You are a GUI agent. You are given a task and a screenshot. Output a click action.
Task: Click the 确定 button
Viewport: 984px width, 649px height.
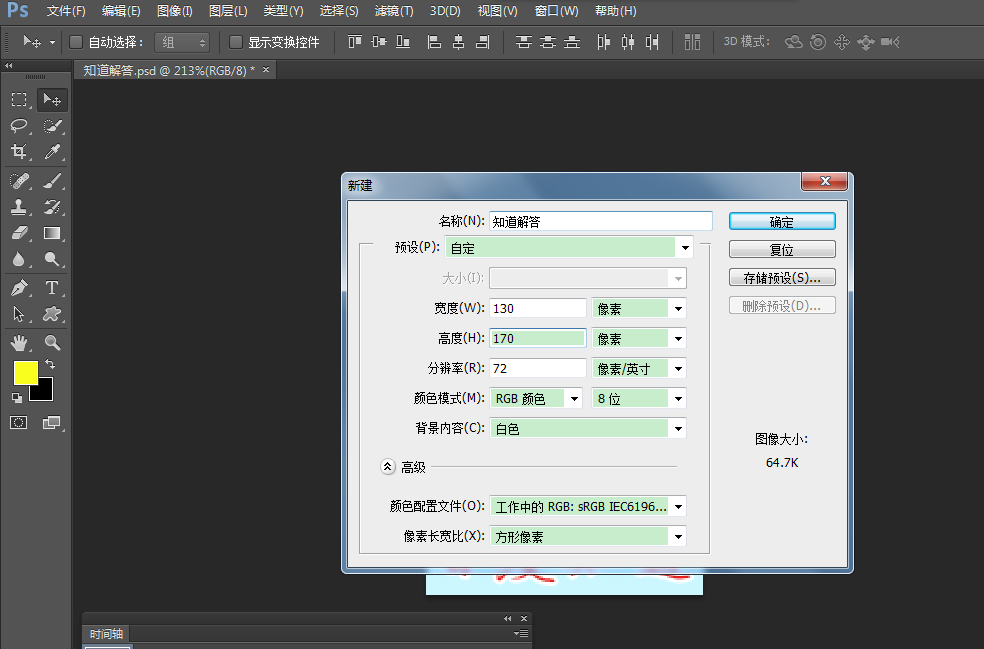[x=782, y=222]
